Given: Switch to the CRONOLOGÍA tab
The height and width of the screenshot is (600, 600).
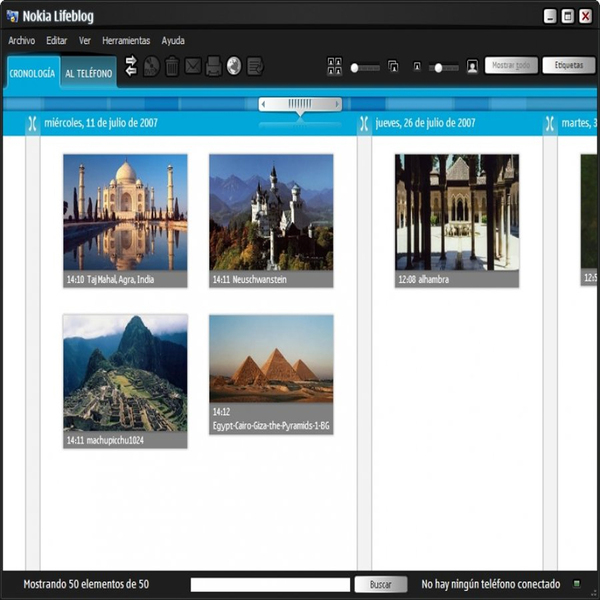Looking at the screenshot, I should [33, 73].
